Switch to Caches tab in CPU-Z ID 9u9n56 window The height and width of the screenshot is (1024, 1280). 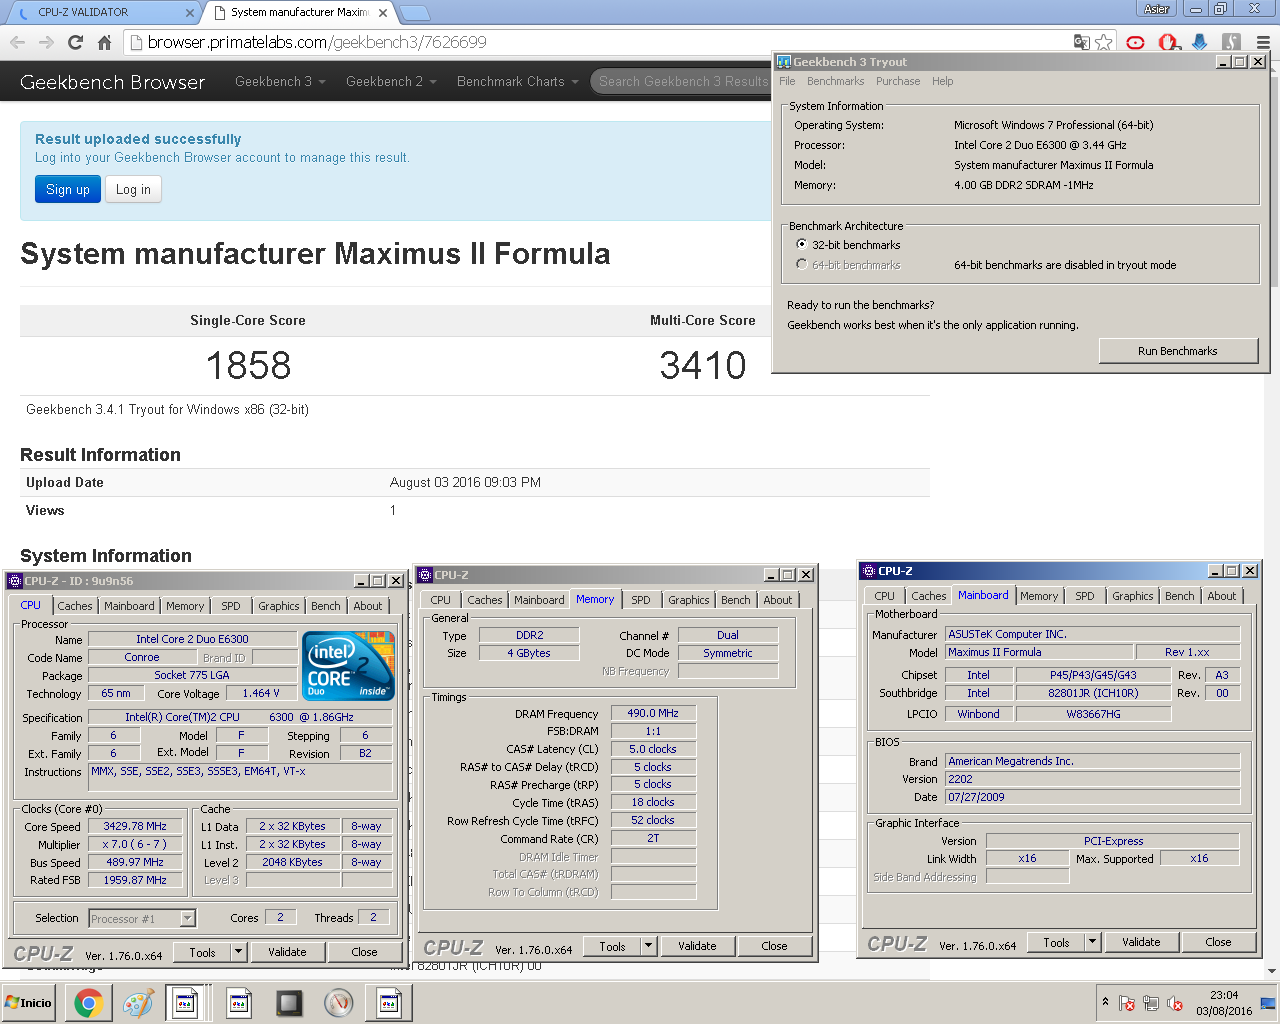point(75,606)
